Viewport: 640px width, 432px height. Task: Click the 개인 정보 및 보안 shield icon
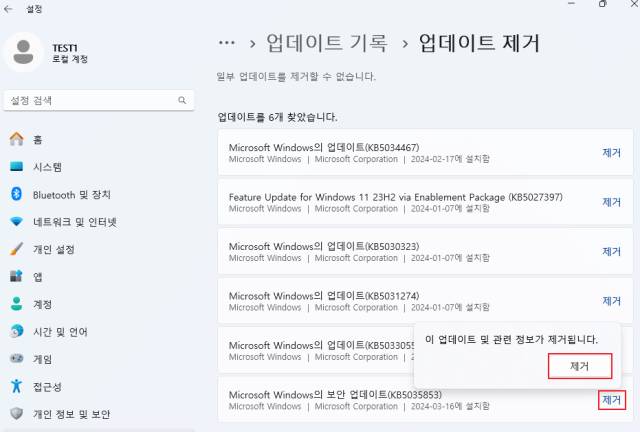click(x=16, y=414)
